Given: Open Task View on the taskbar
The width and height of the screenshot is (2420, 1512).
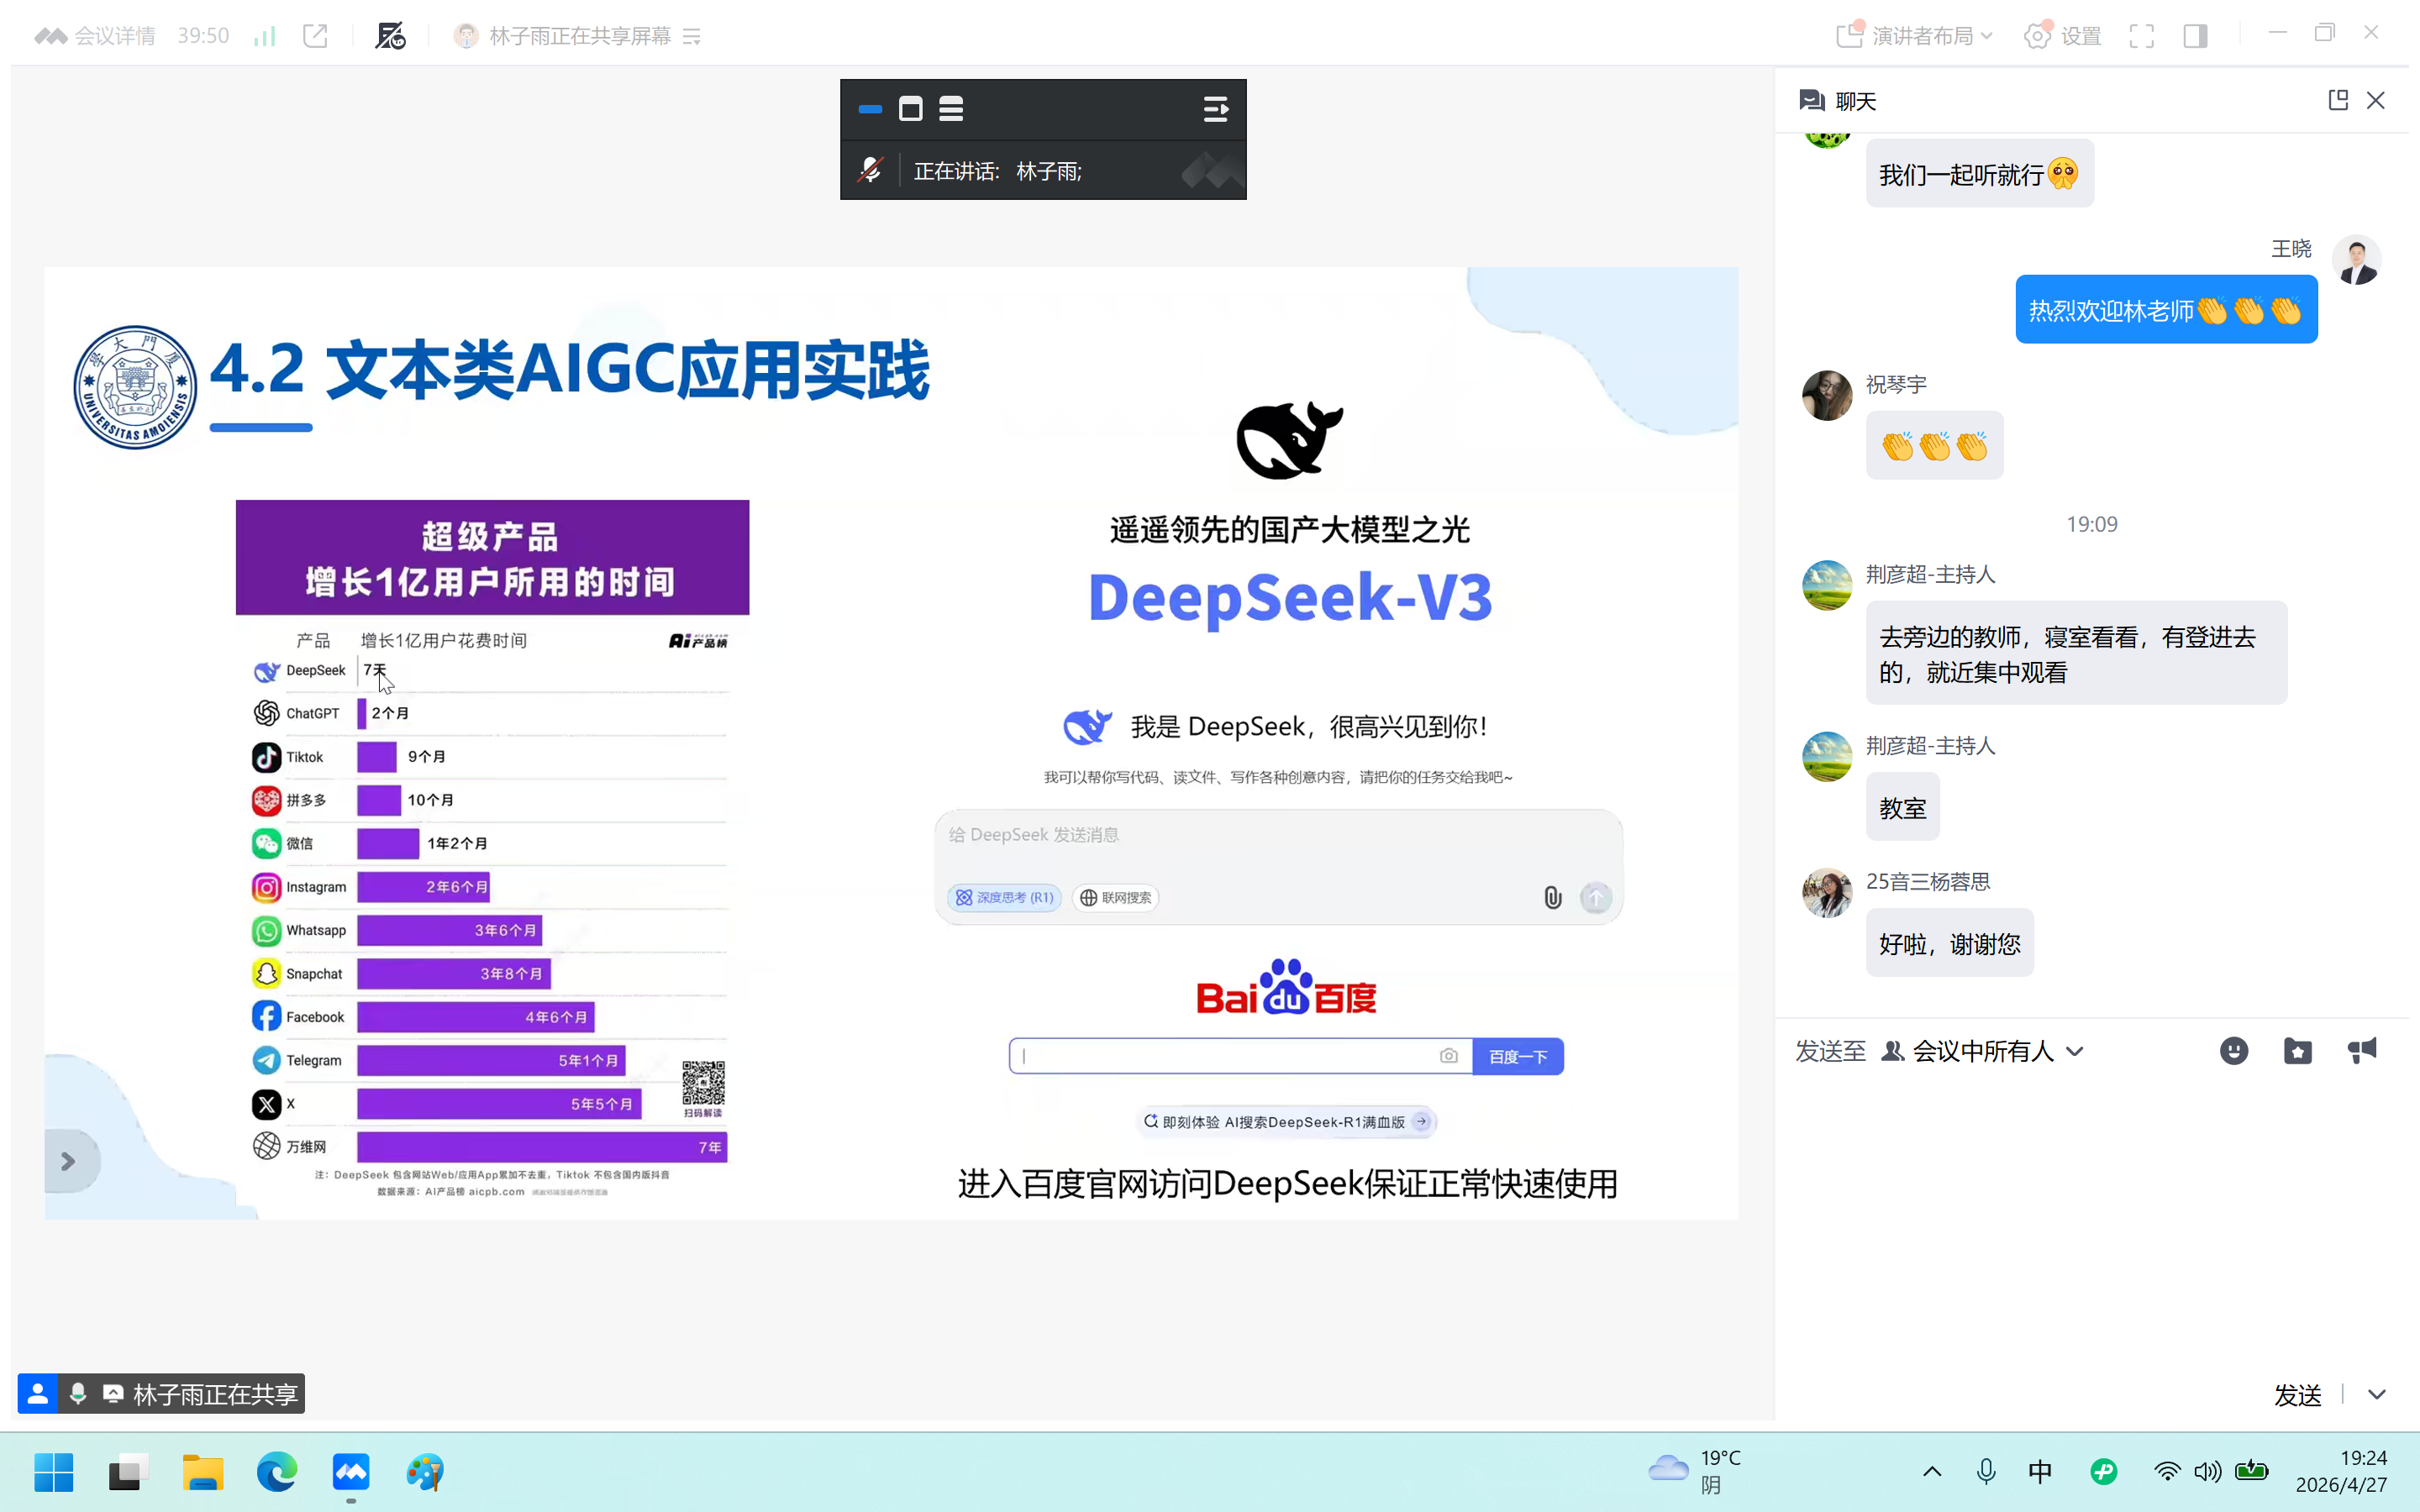Looking at the screenshot, I should (x=128, y=1472).
